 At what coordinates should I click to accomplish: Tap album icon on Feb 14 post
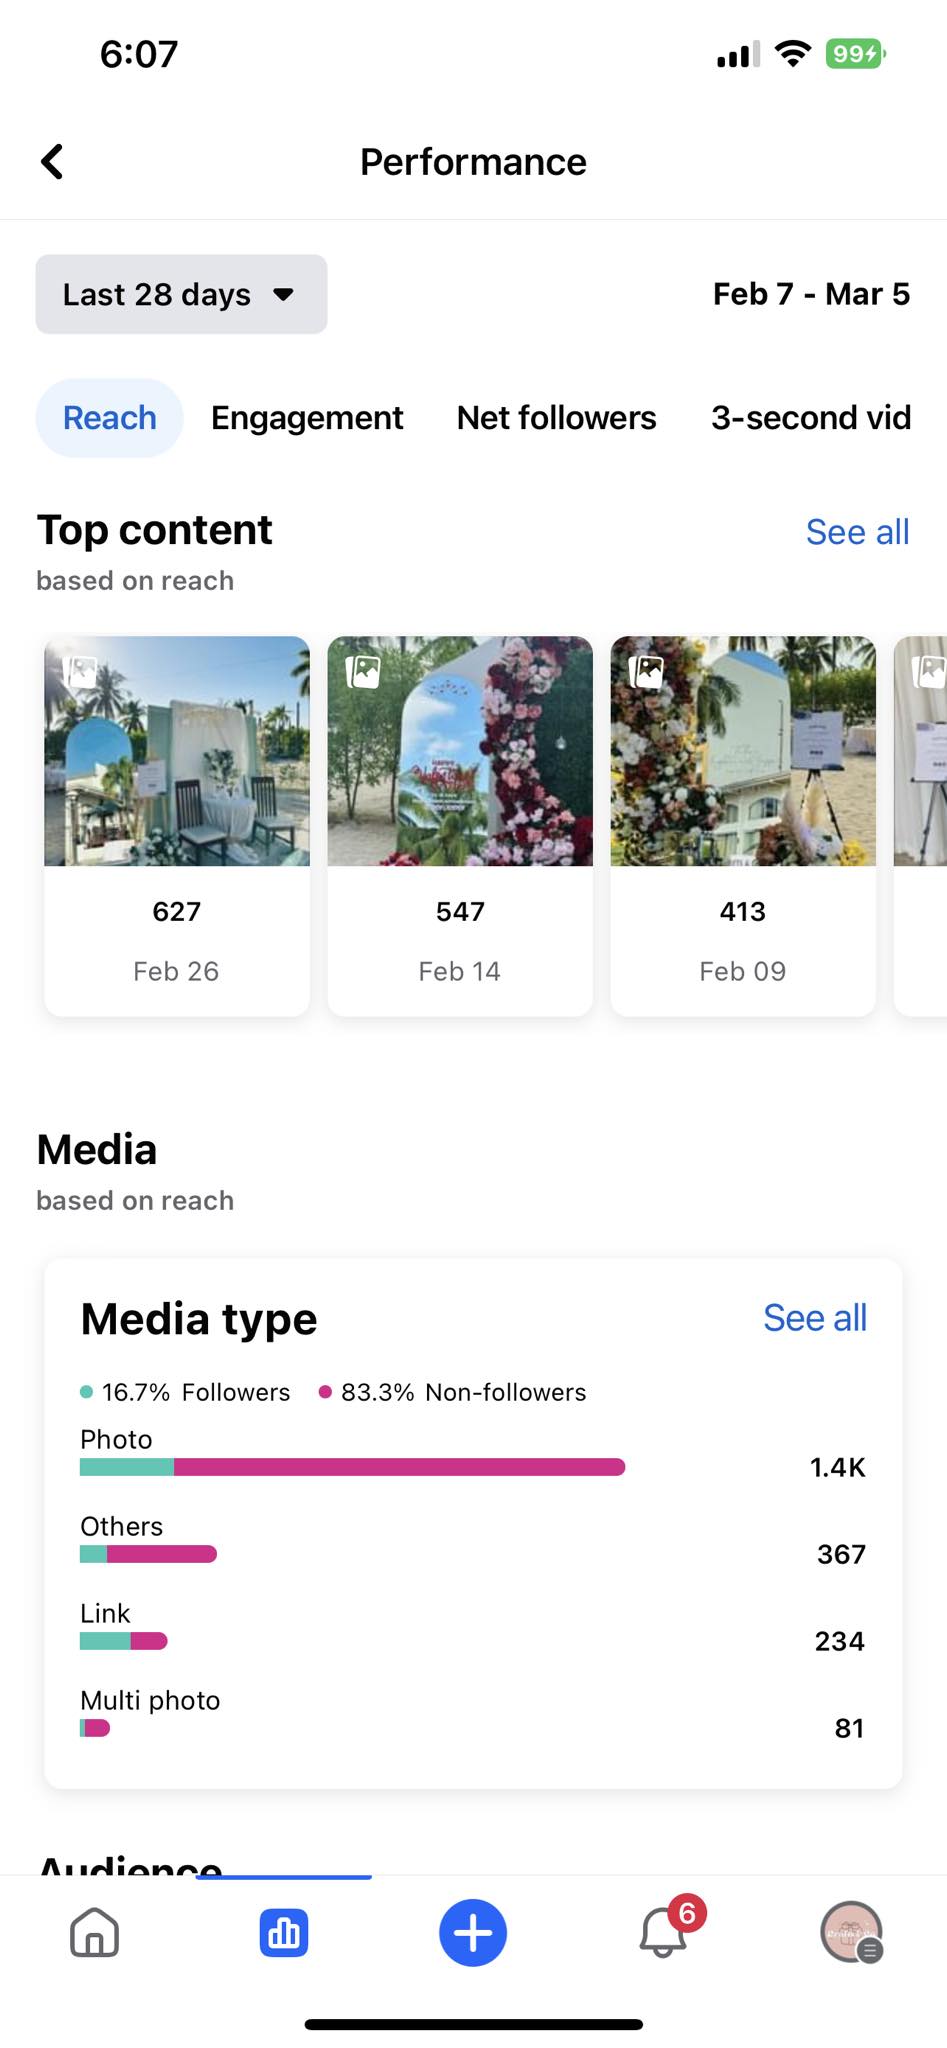363,671
